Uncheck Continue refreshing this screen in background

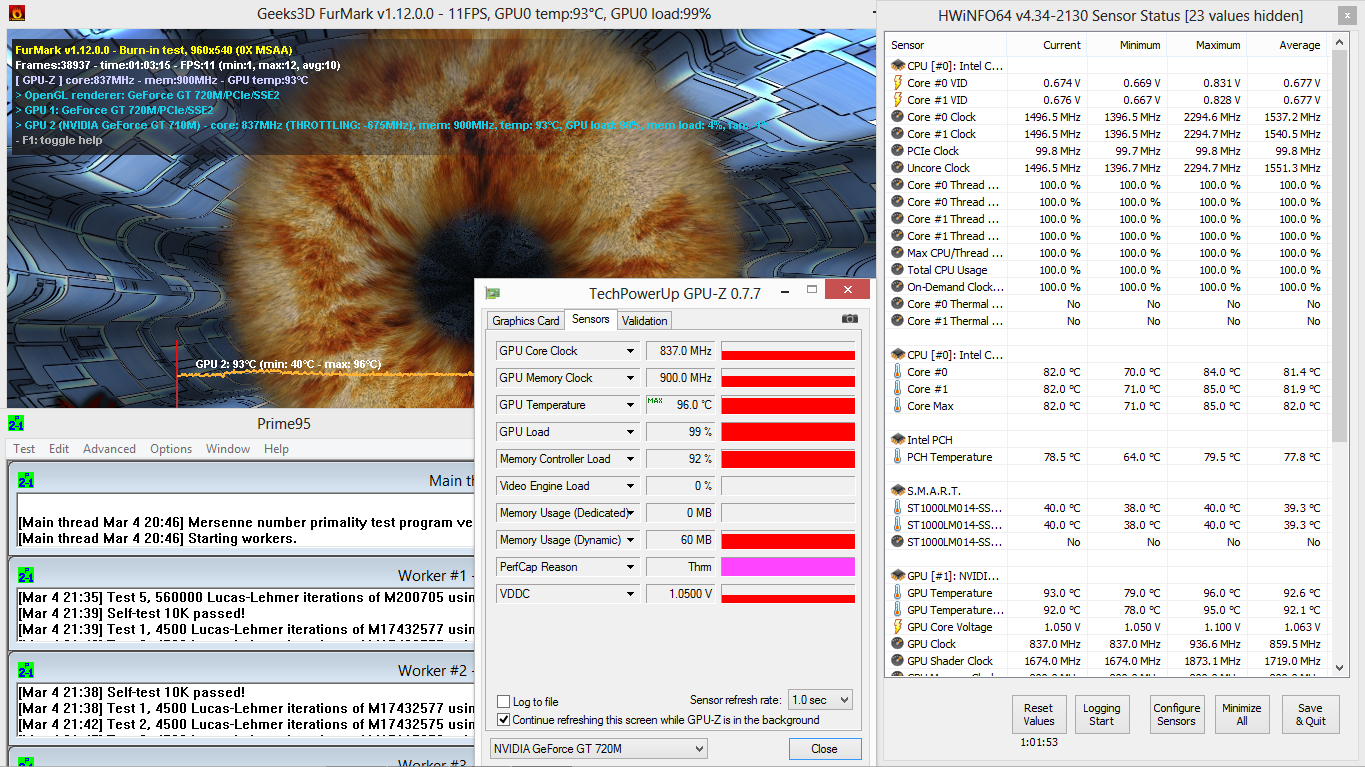504,719
